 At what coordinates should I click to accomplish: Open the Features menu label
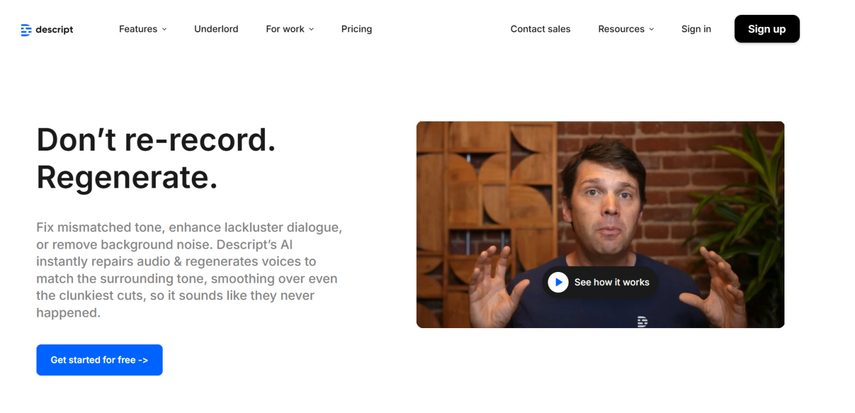click(138, 29)
